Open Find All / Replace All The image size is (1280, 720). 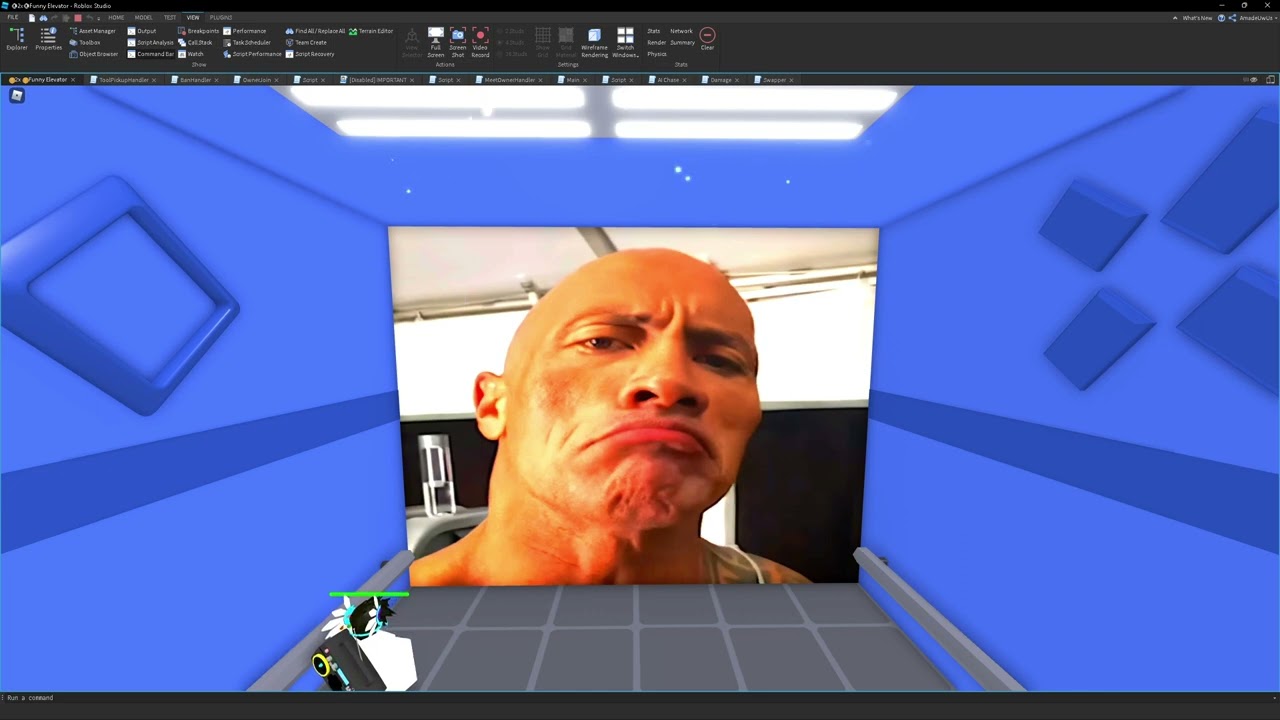[x=315, y=31]
